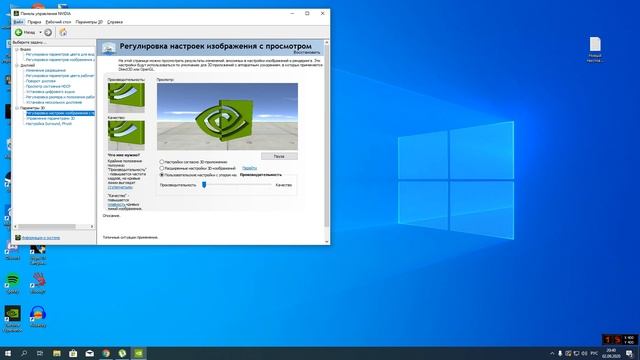640x360 pixels.
Task: Select Изменение разрешения in task tree
Action: click(x=46, y=71)
